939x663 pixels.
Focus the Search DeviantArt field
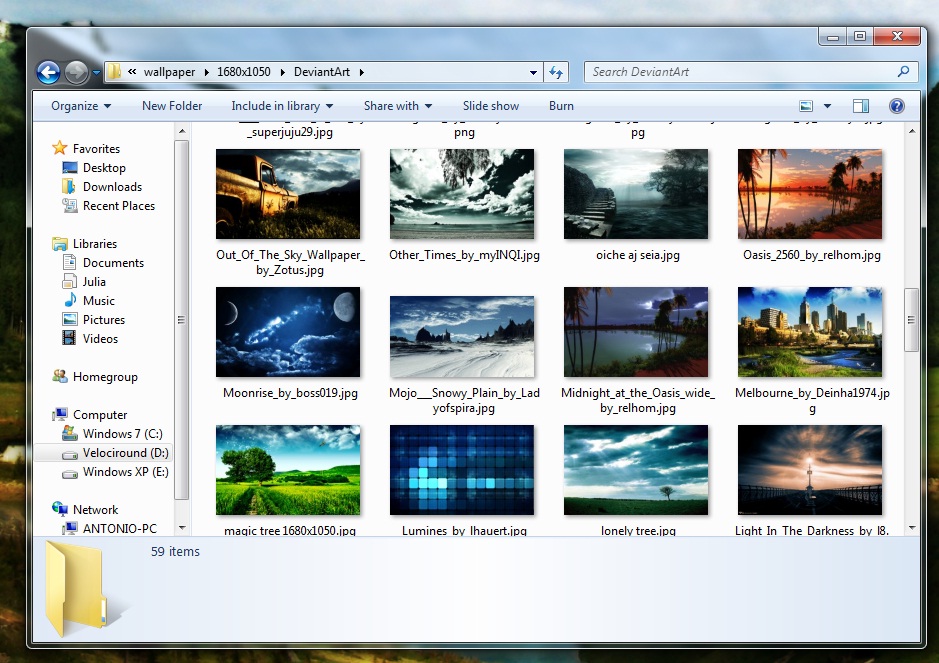pyautogui.click(x=752, y=72)
